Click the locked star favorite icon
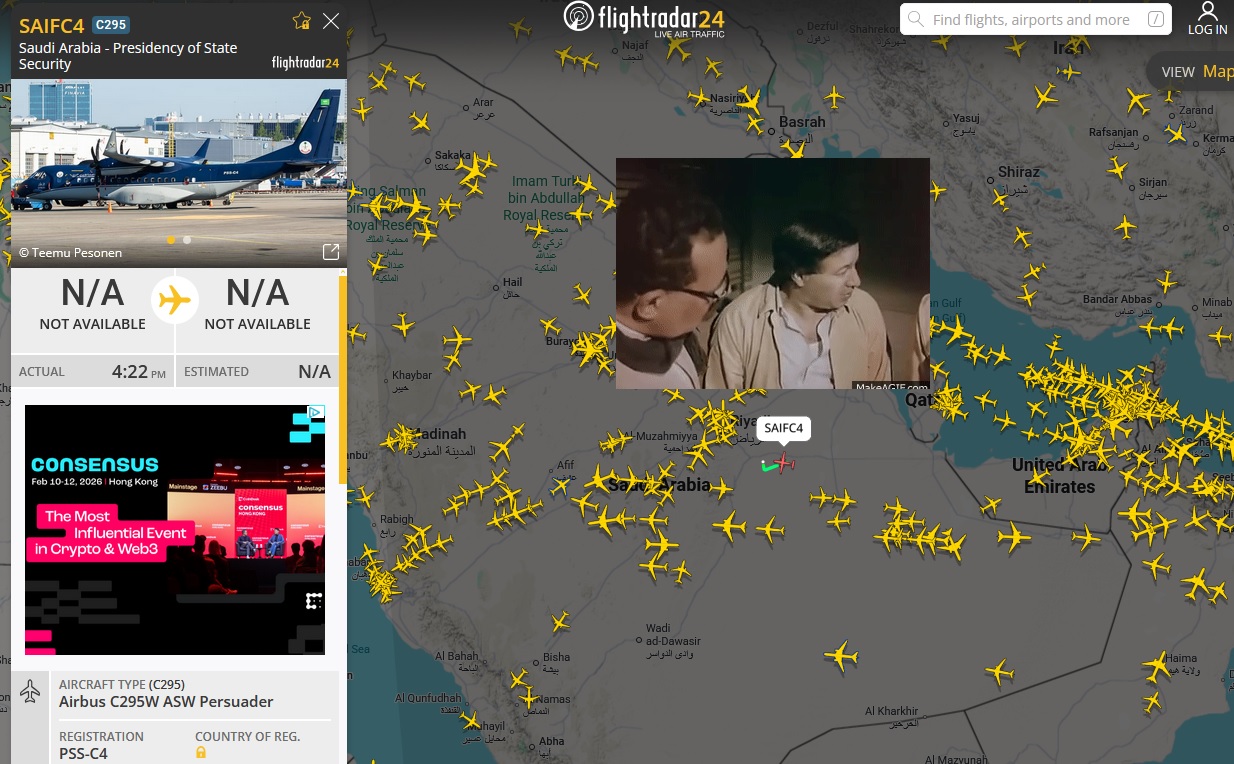 (301, 21)
